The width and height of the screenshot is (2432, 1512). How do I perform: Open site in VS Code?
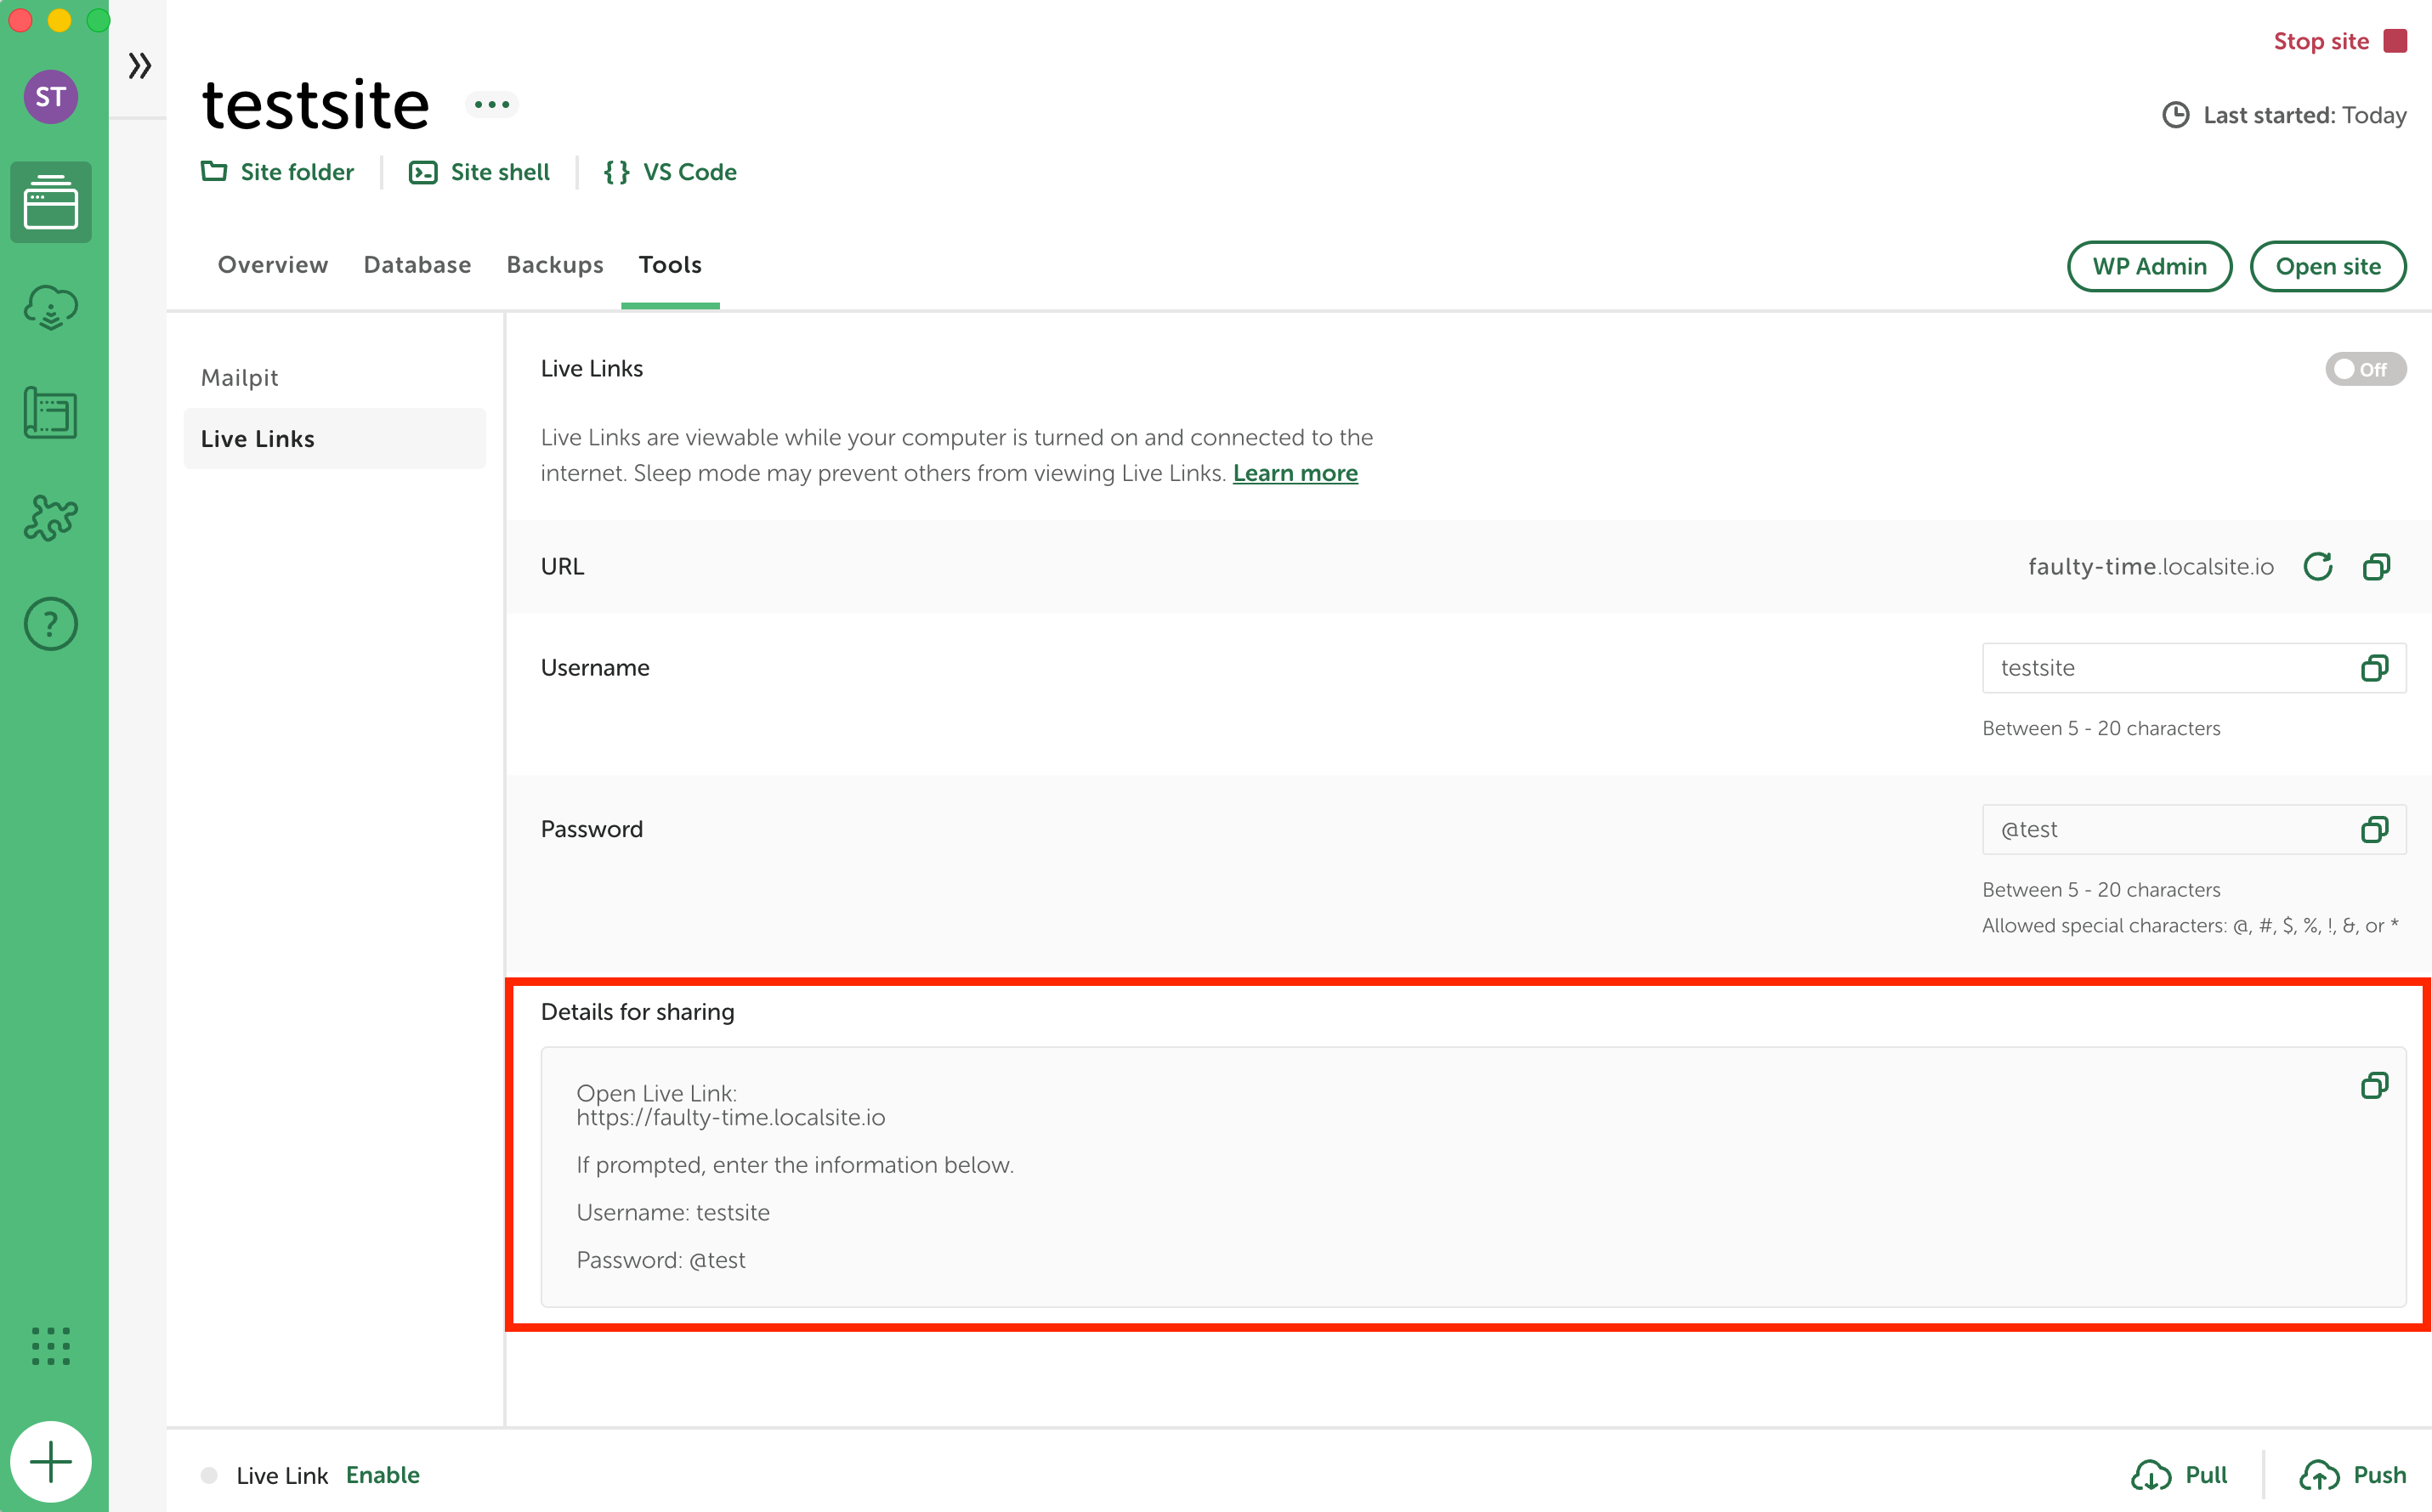coord(670,172)
